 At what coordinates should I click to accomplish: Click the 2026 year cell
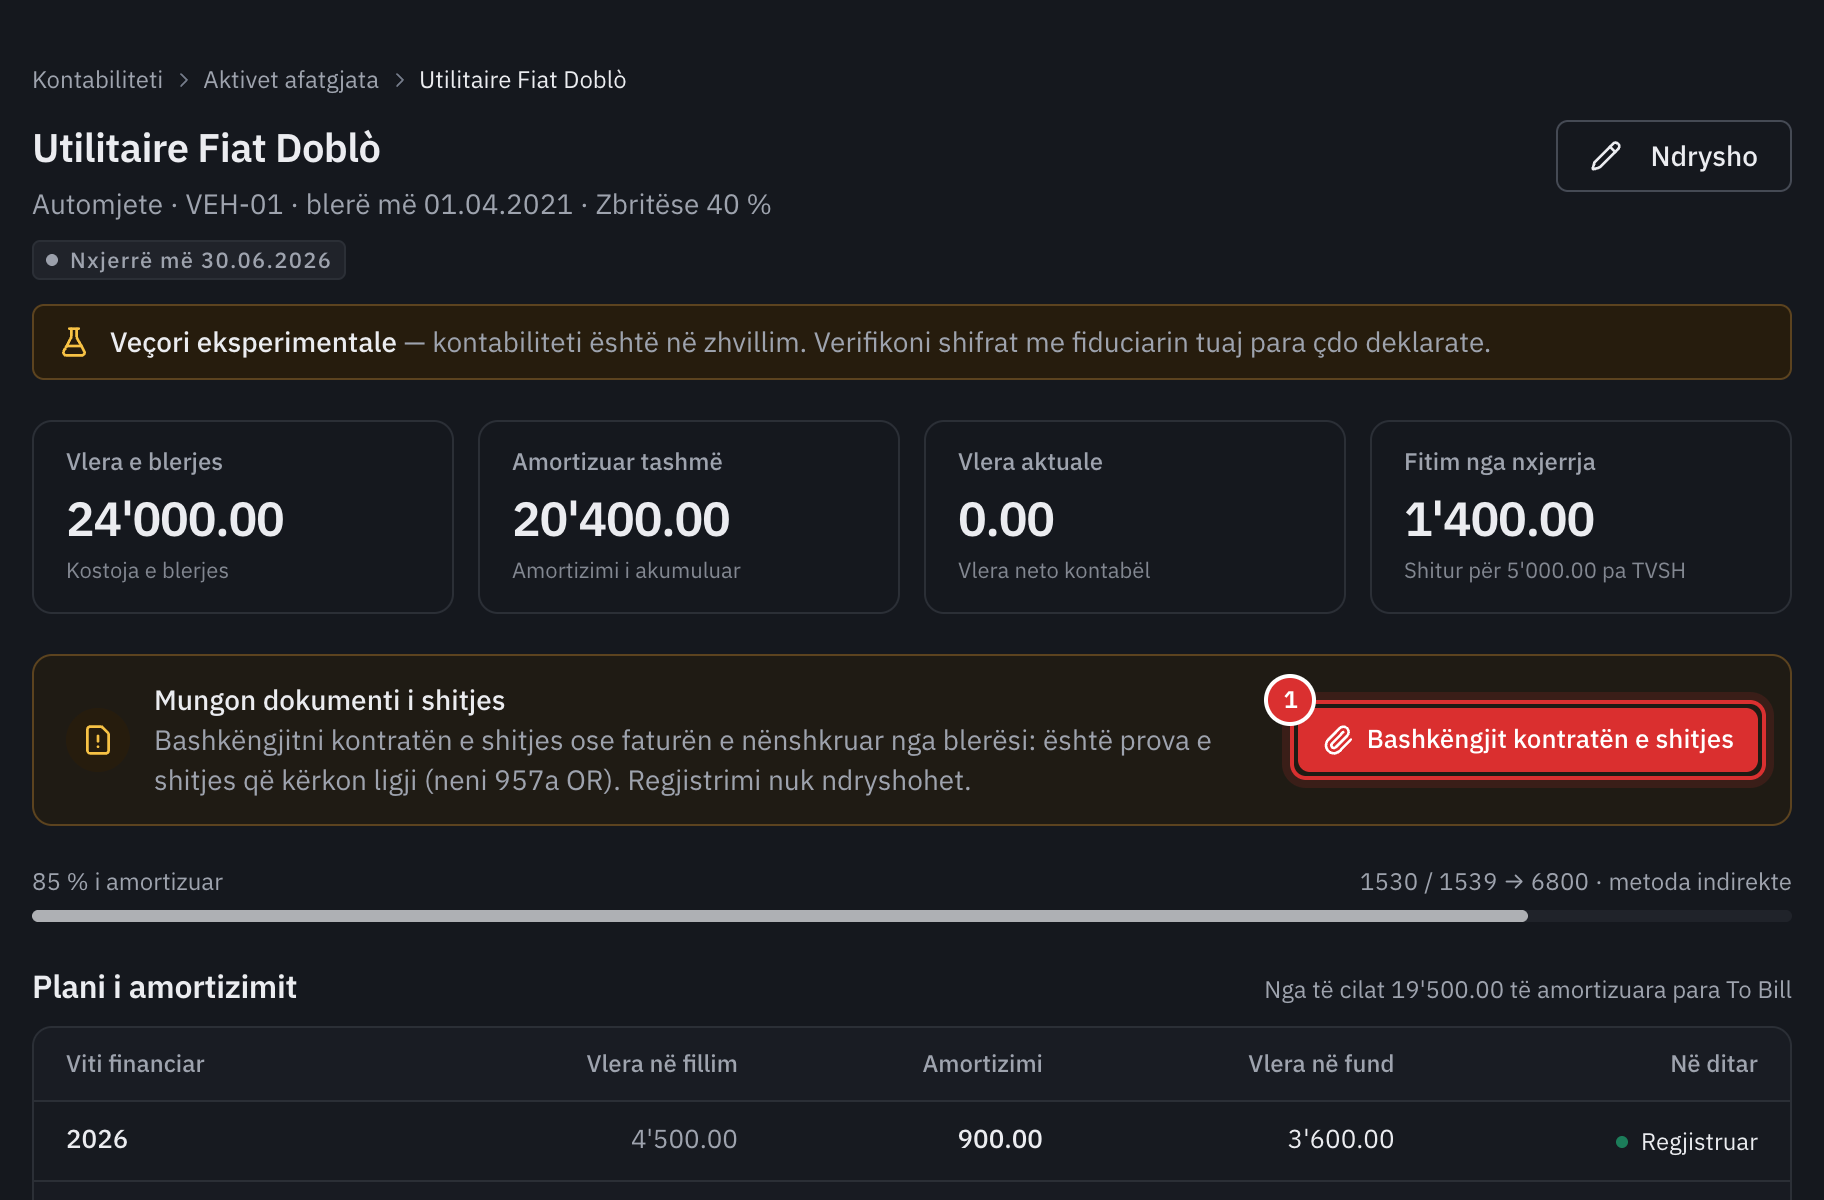point(97,1139)
